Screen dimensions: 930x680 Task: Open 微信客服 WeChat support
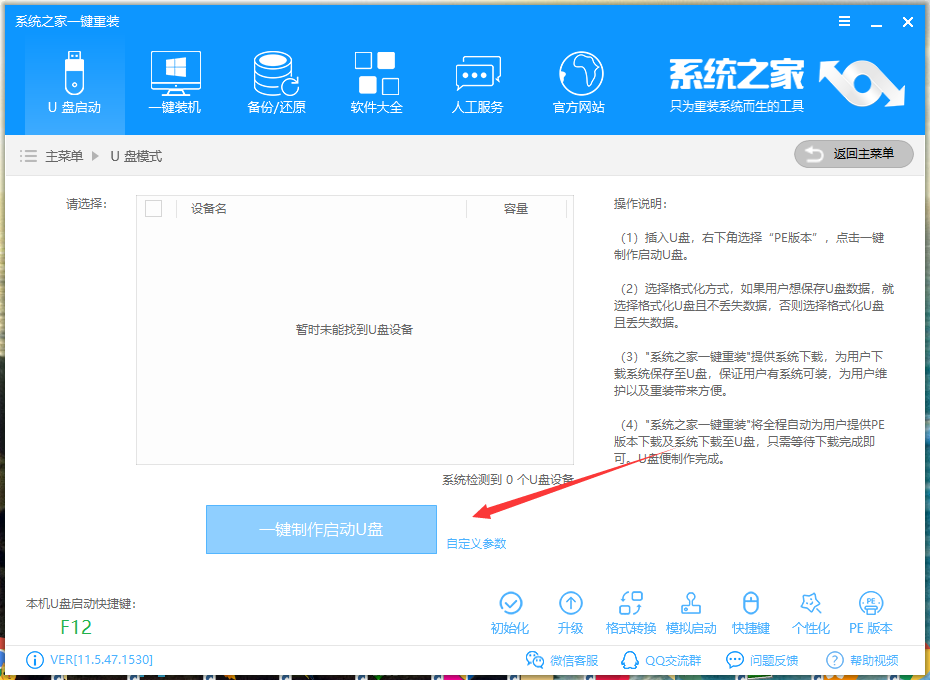click(562, 660)
